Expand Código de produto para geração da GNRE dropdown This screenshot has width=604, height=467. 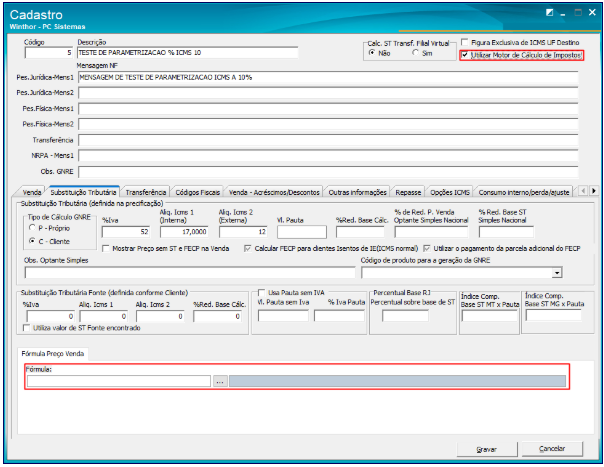(557, 273)
